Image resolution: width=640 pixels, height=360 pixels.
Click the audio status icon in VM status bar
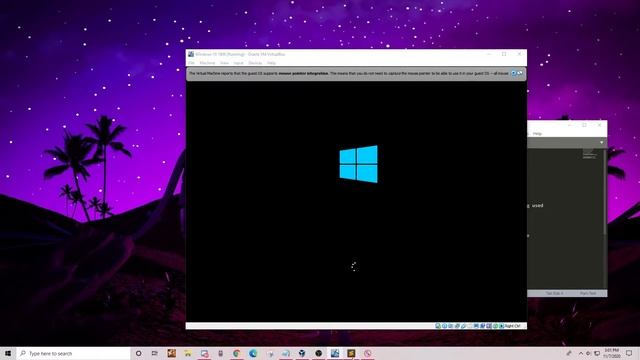pyautogui.click(x=451, y=326)
